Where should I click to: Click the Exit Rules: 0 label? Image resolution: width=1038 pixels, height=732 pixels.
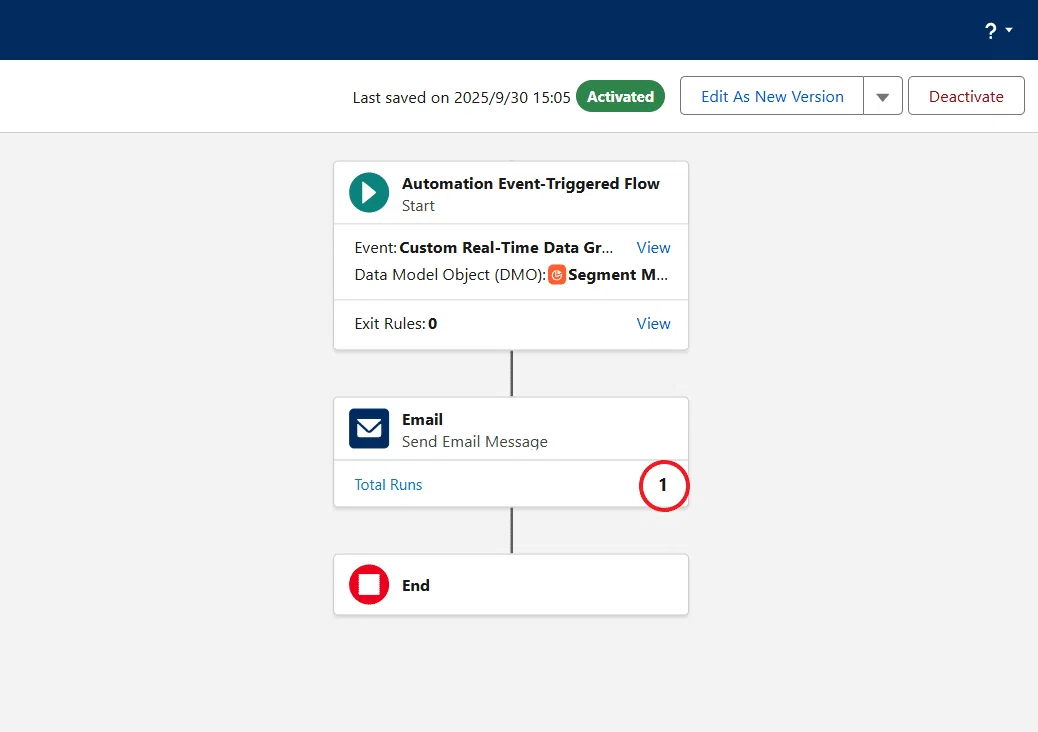(396, 324)
